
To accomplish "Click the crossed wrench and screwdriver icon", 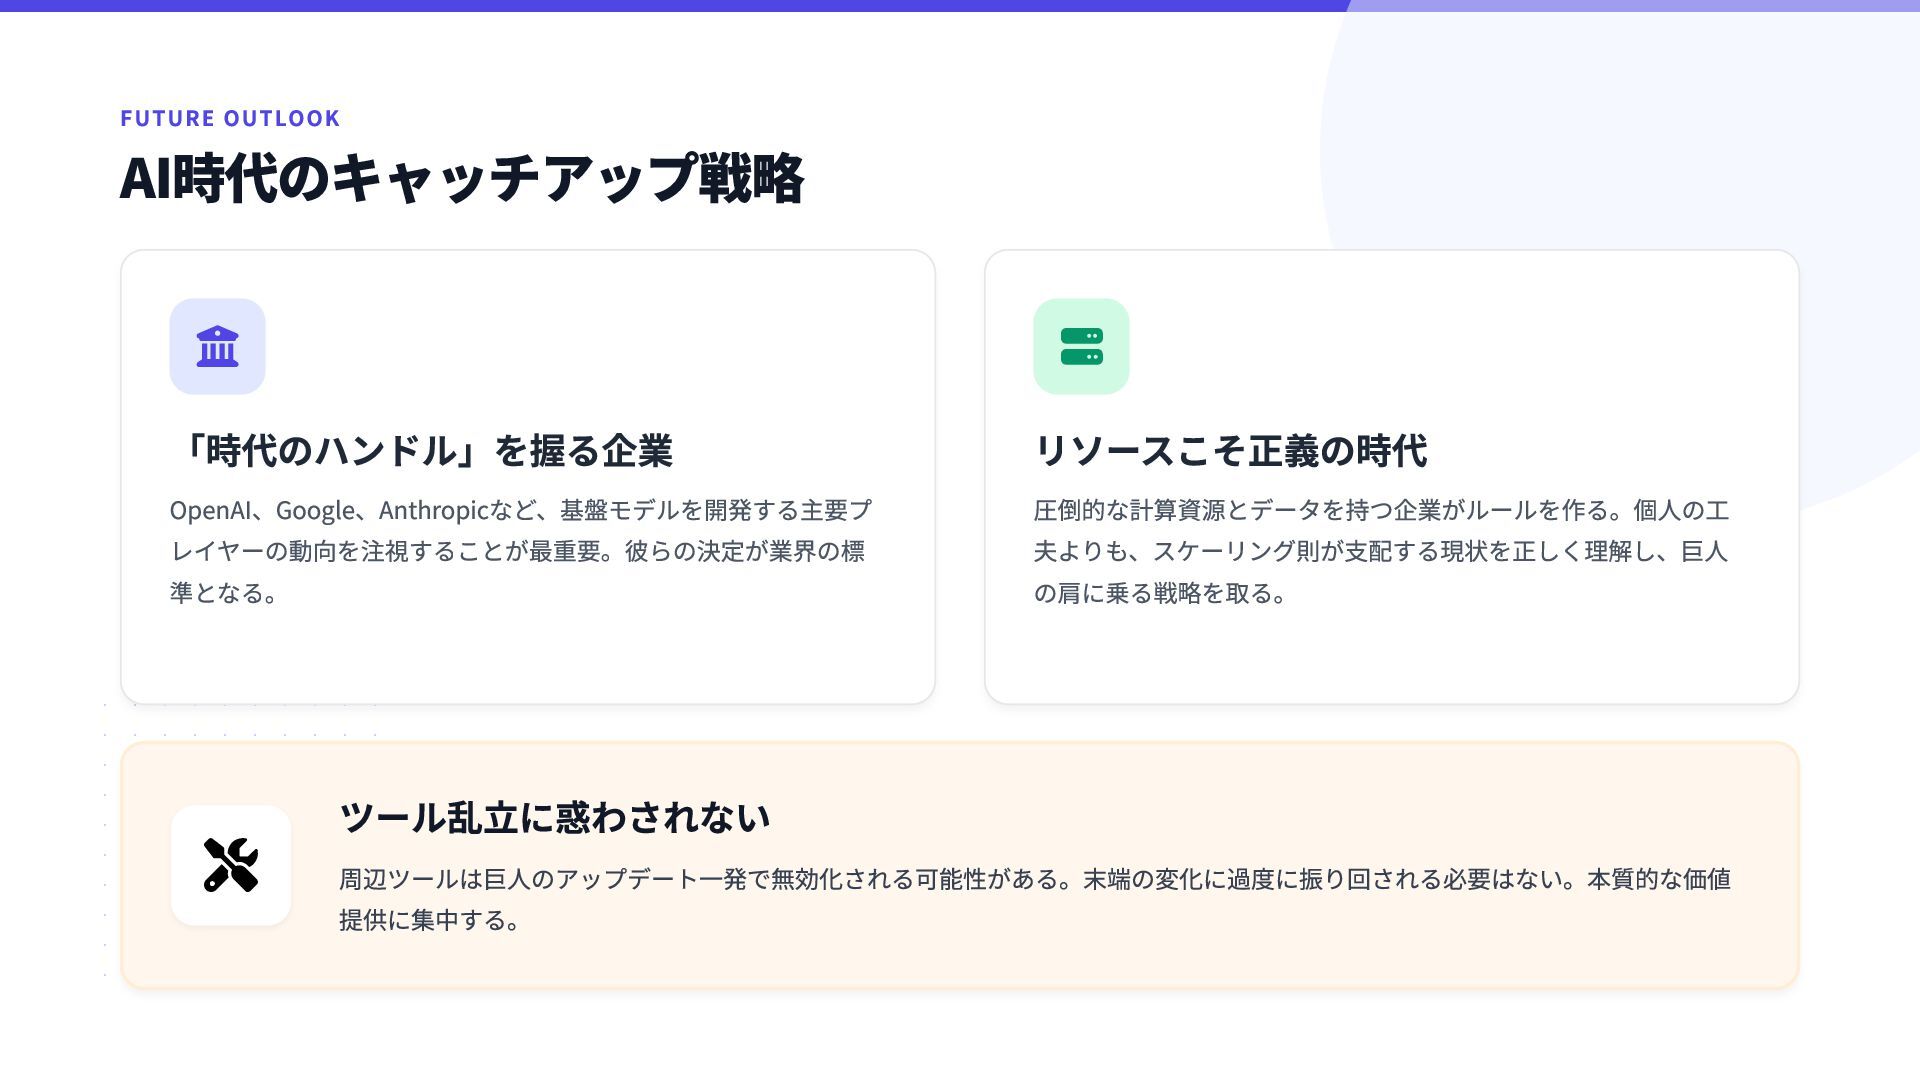I will (x=231, y=865).
